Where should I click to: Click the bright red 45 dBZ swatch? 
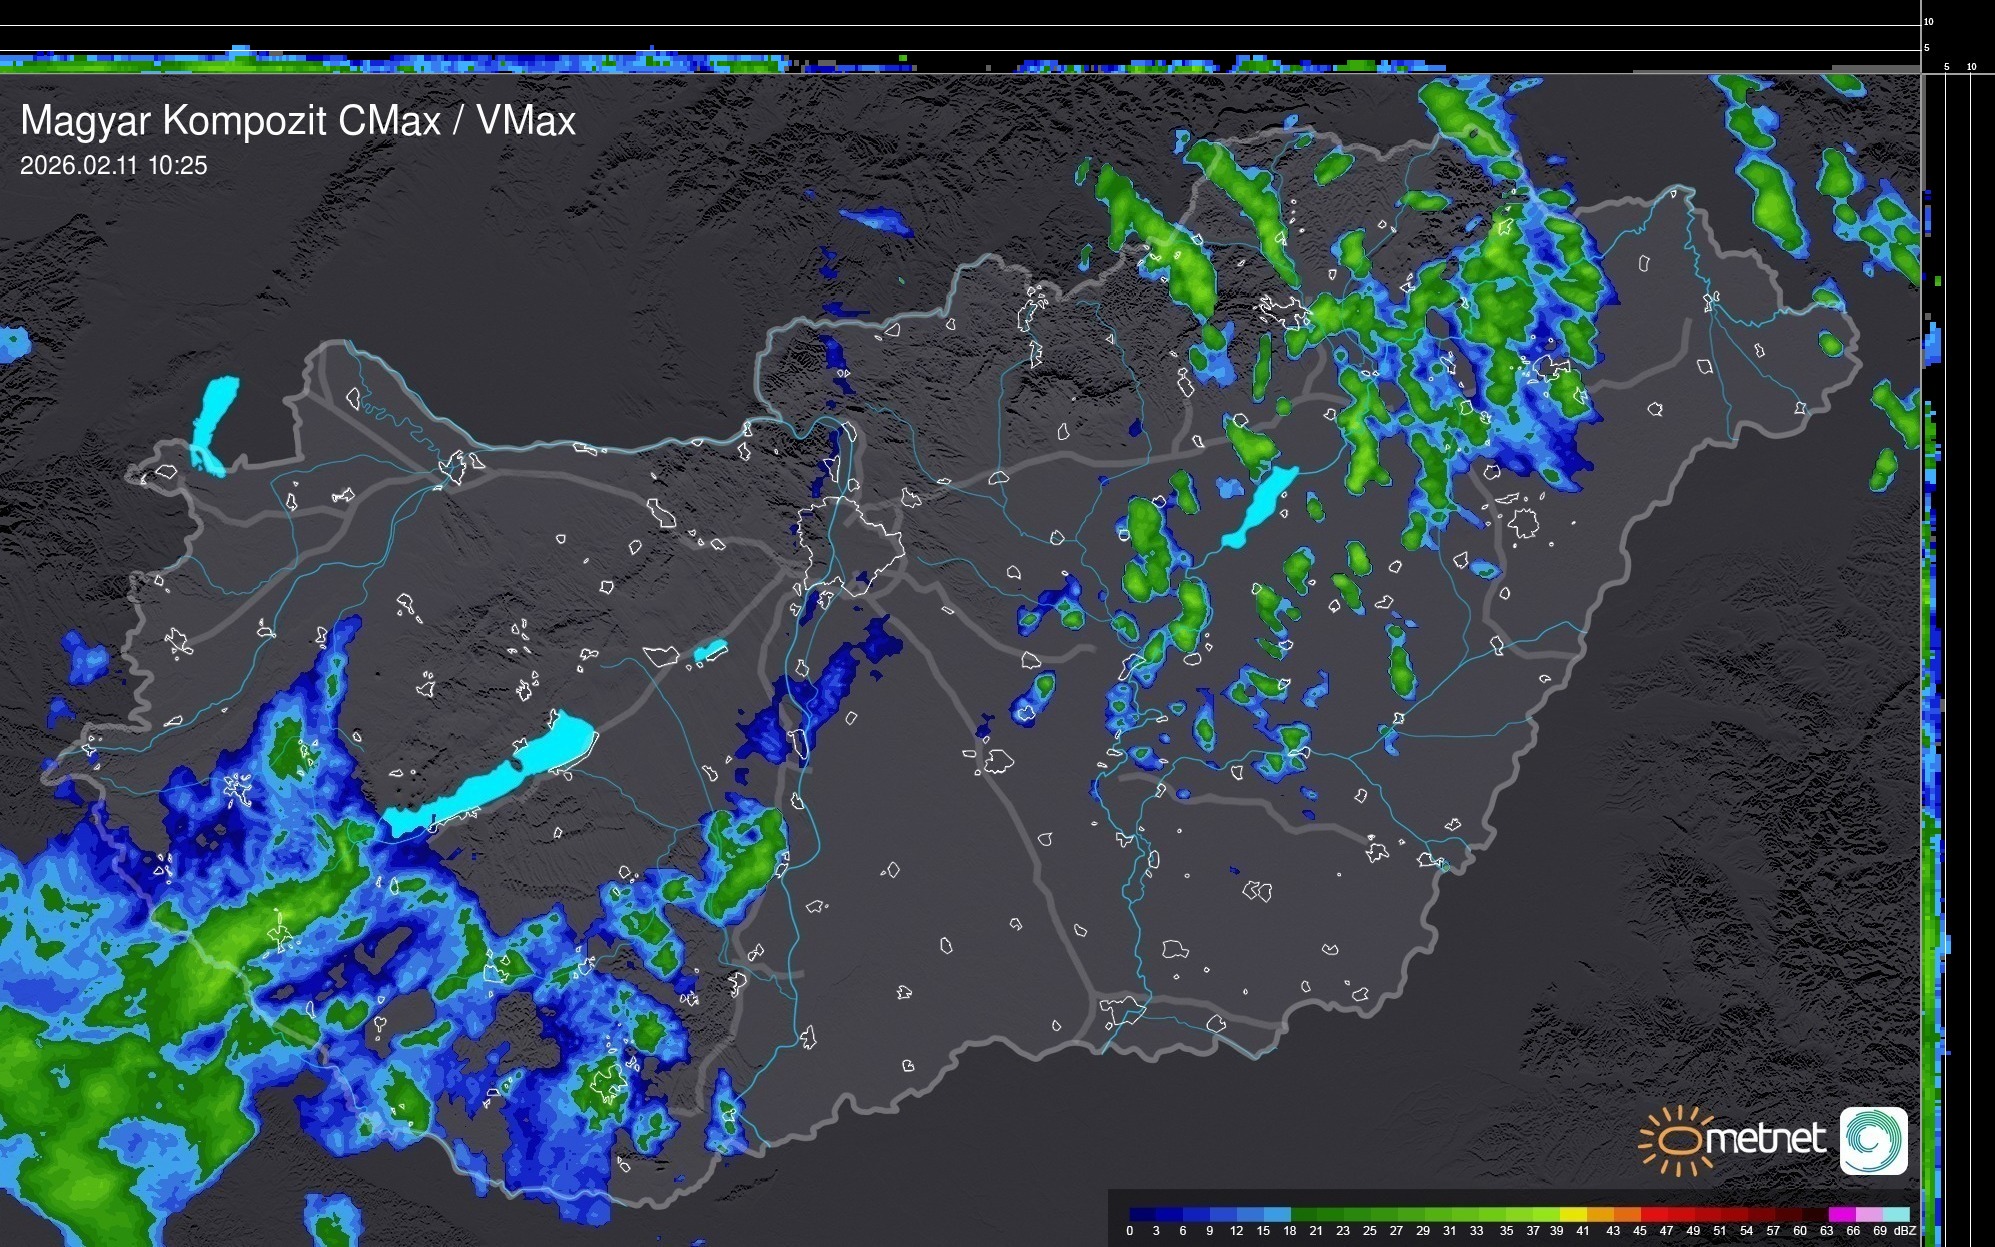(x=1653, y=1214)
